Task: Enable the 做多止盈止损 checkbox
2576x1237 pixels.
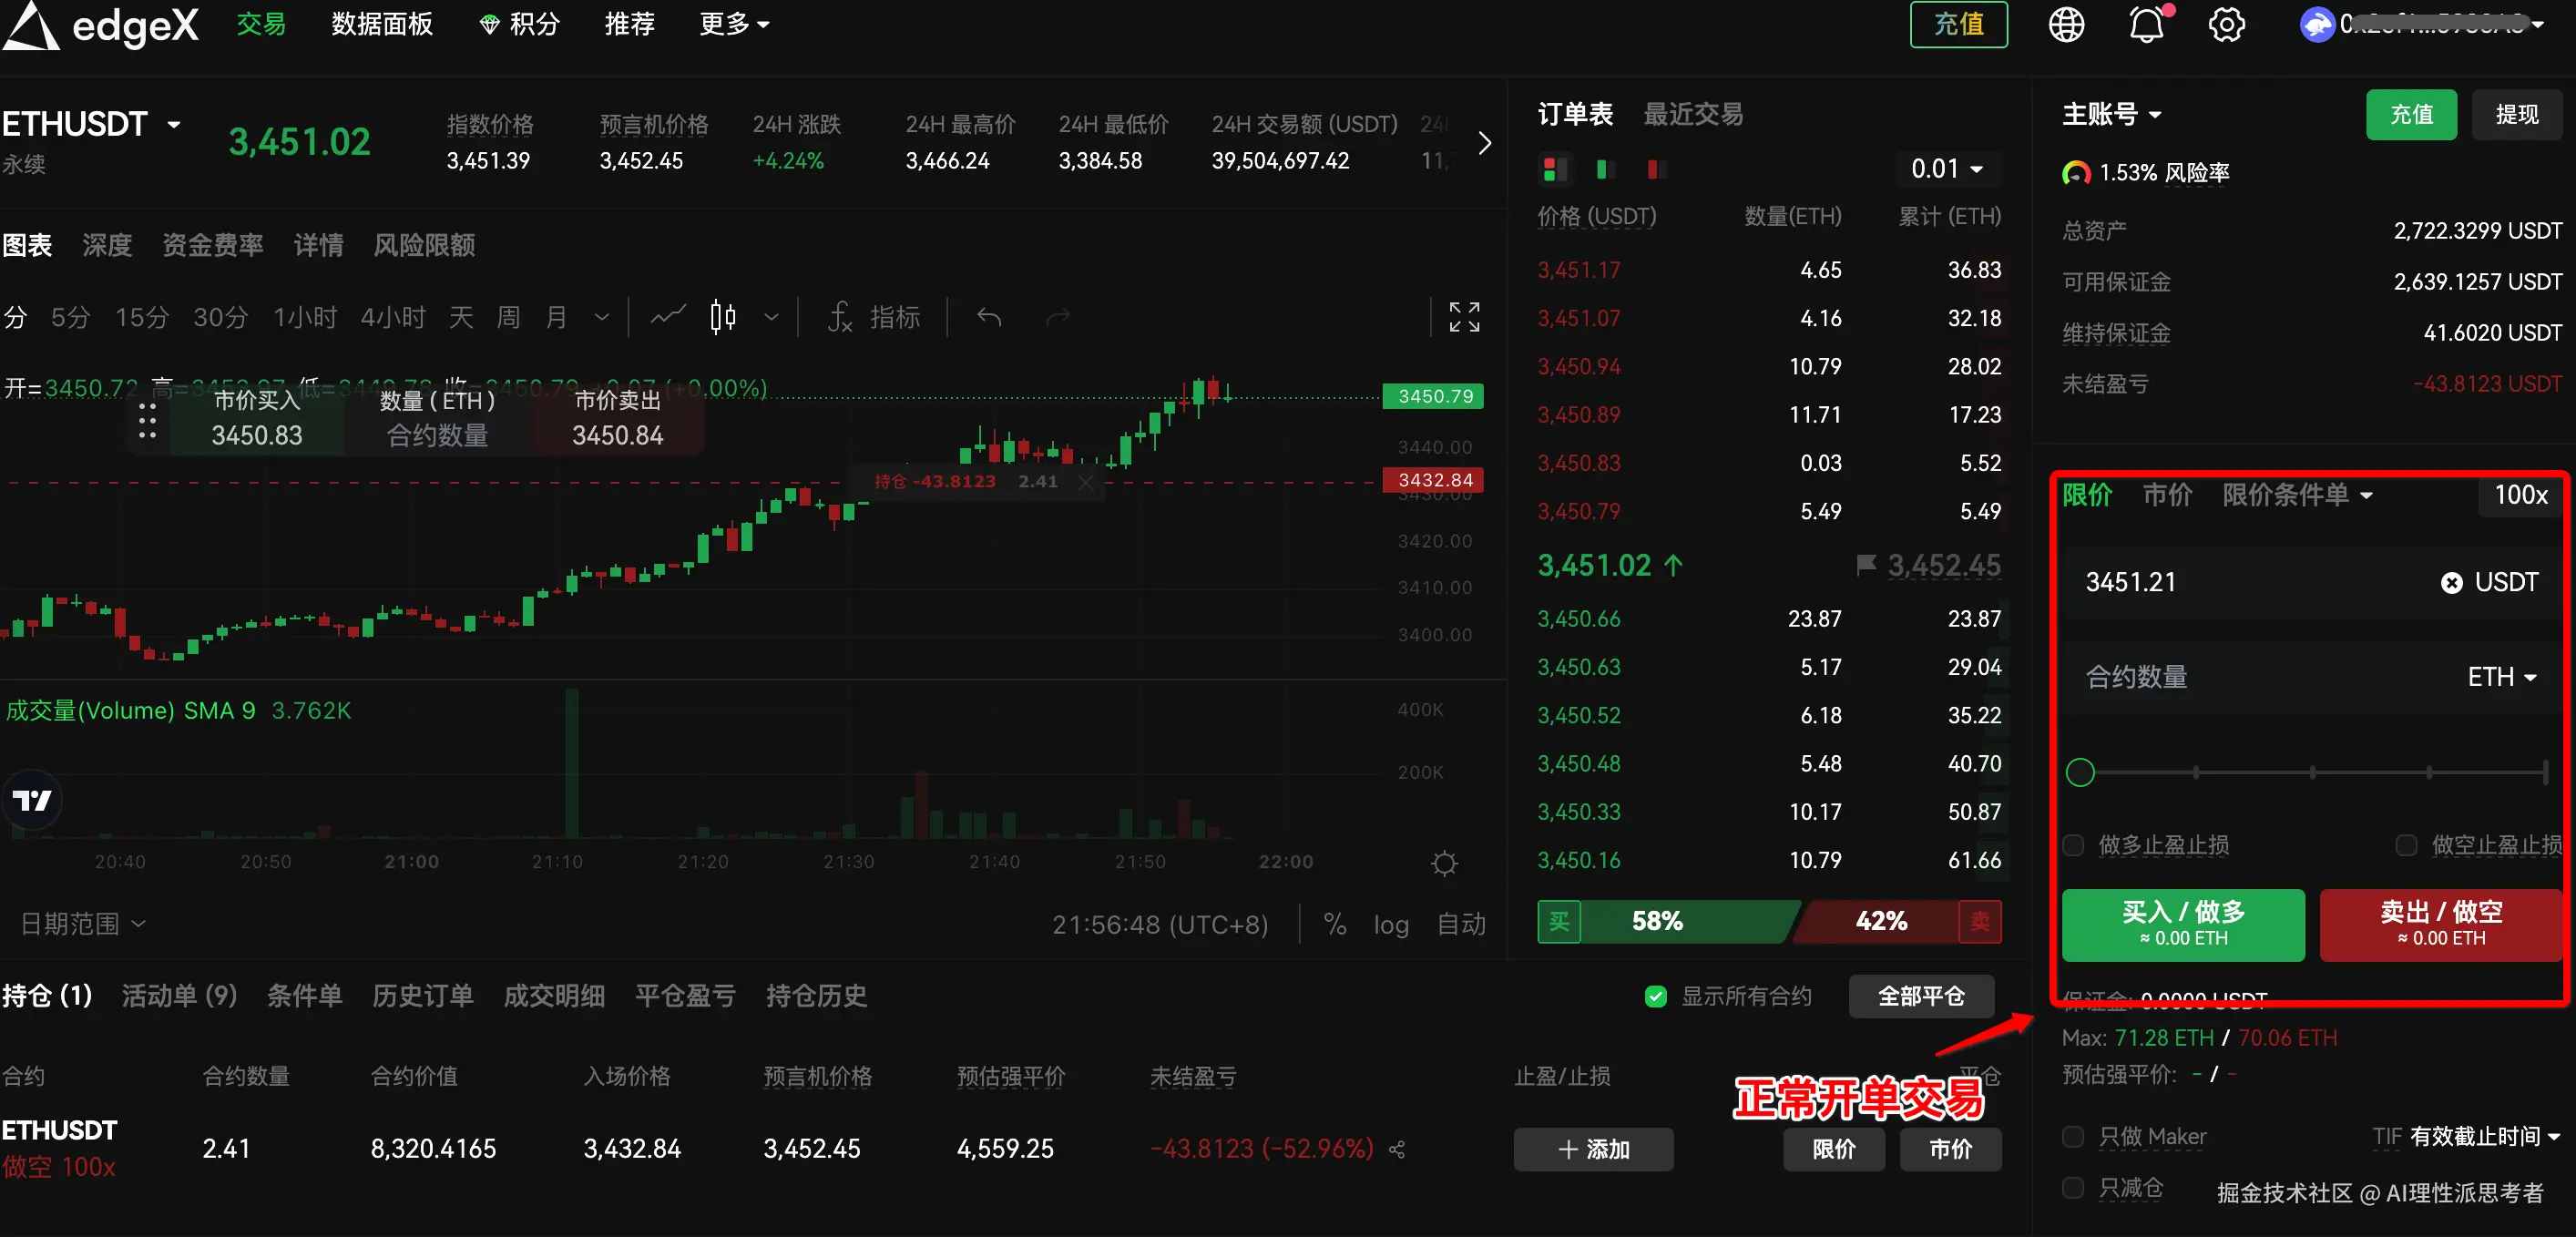Action: pos(2074,845)
